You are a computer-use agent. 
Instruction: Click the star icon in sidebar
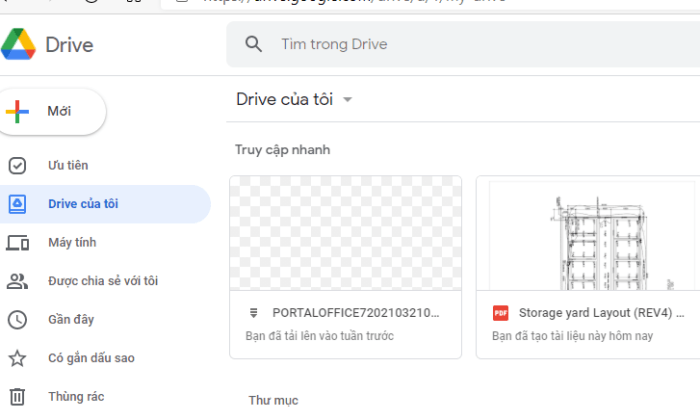pos(17,358)
